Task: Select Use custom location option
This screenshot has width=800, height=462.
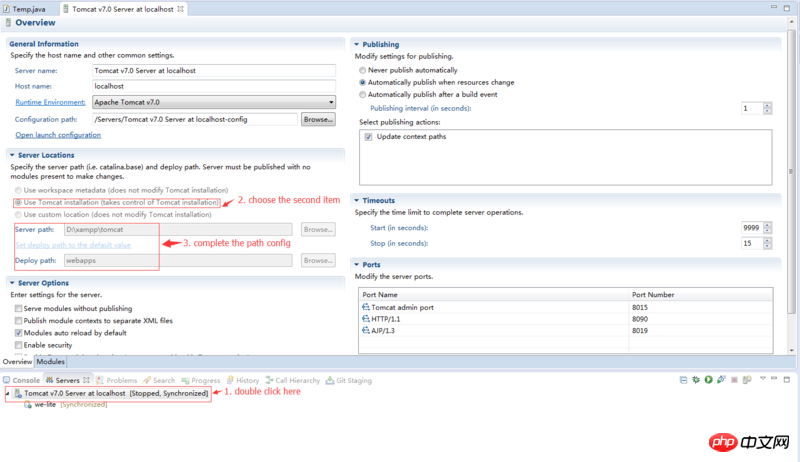Action: 18,215
